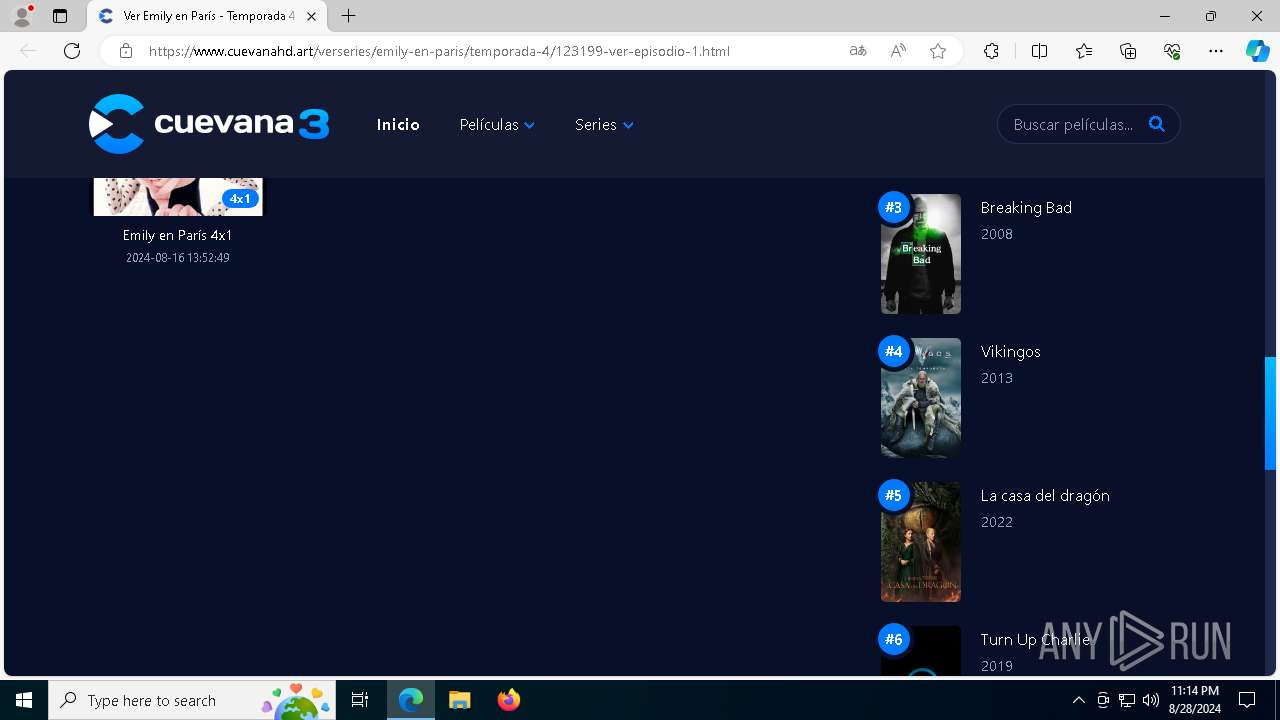The image size is (1280, 720).
Task: Expand the Series dropdown menu
Action: tap(604, 125)
